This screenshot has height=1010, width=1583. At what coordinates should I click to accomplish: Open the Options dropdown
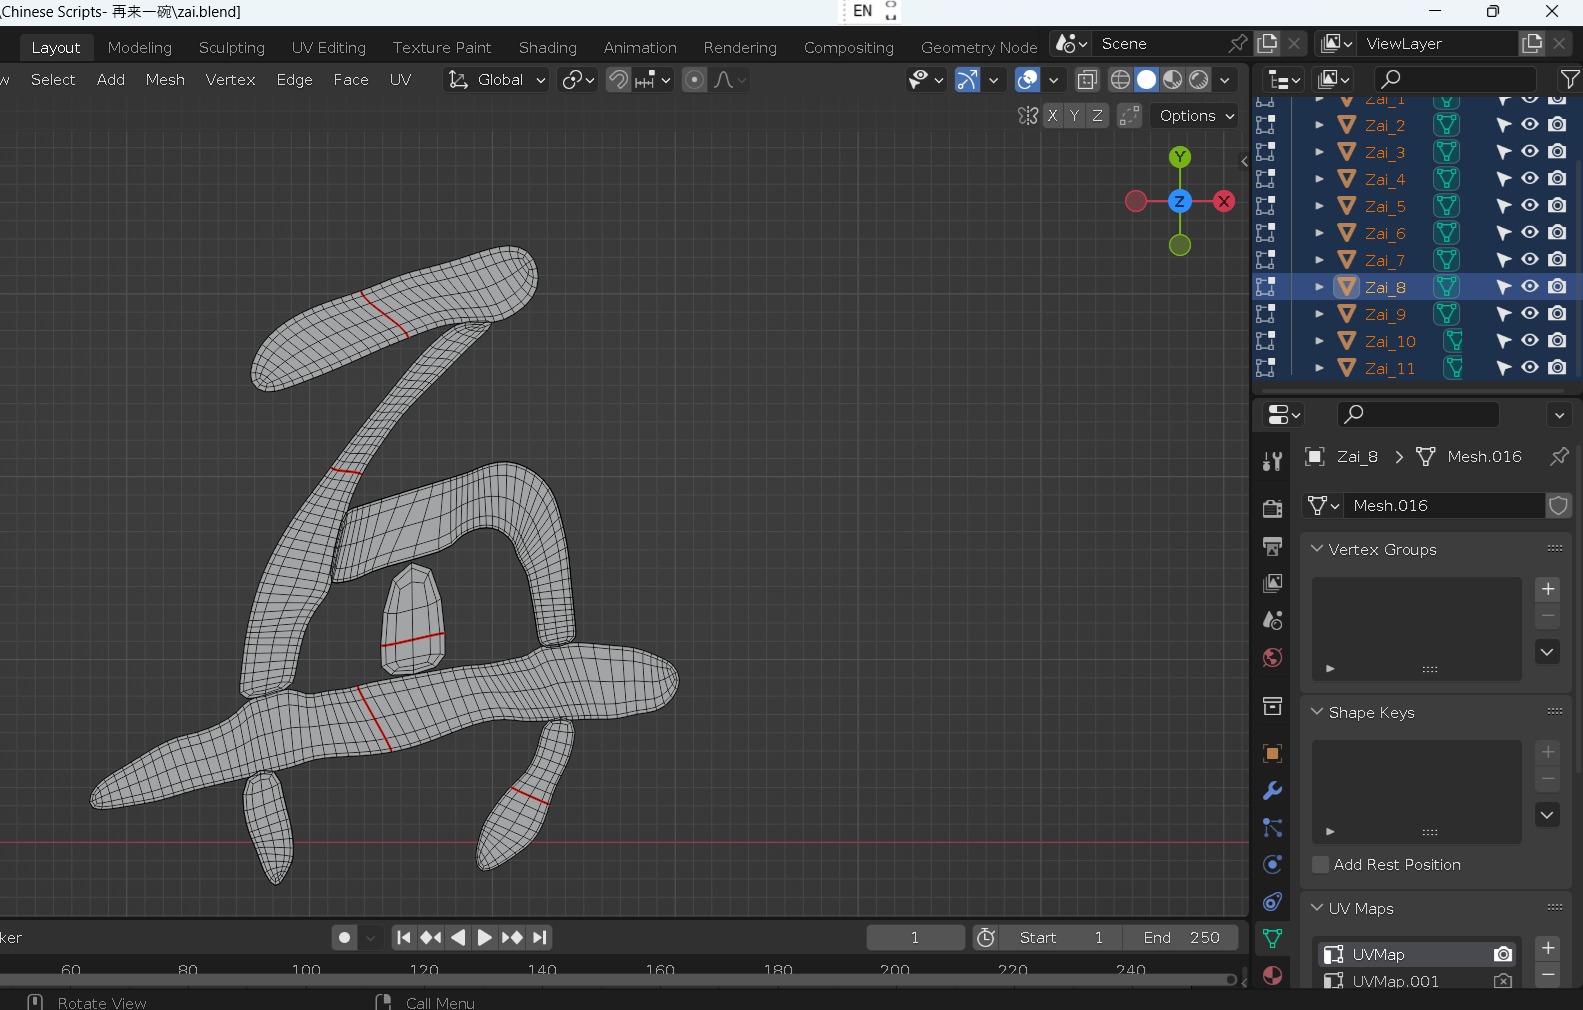1196,116
